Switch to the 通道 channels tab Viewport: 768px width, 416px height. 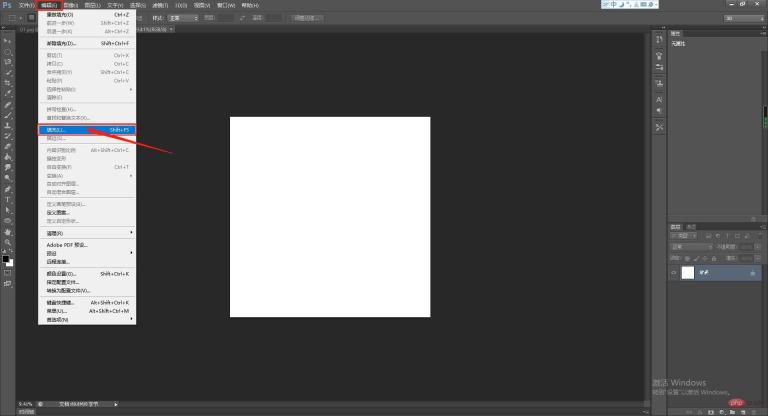pyautogui.click(x=691, y=227)
